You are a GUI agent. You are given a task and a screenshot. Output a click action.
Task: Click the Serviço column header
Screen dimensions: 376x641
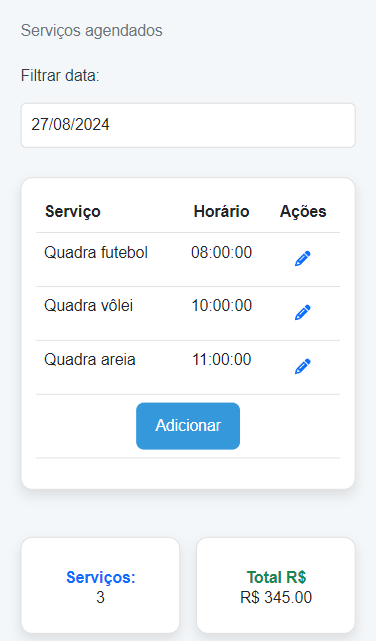click(x=73, y=211)
